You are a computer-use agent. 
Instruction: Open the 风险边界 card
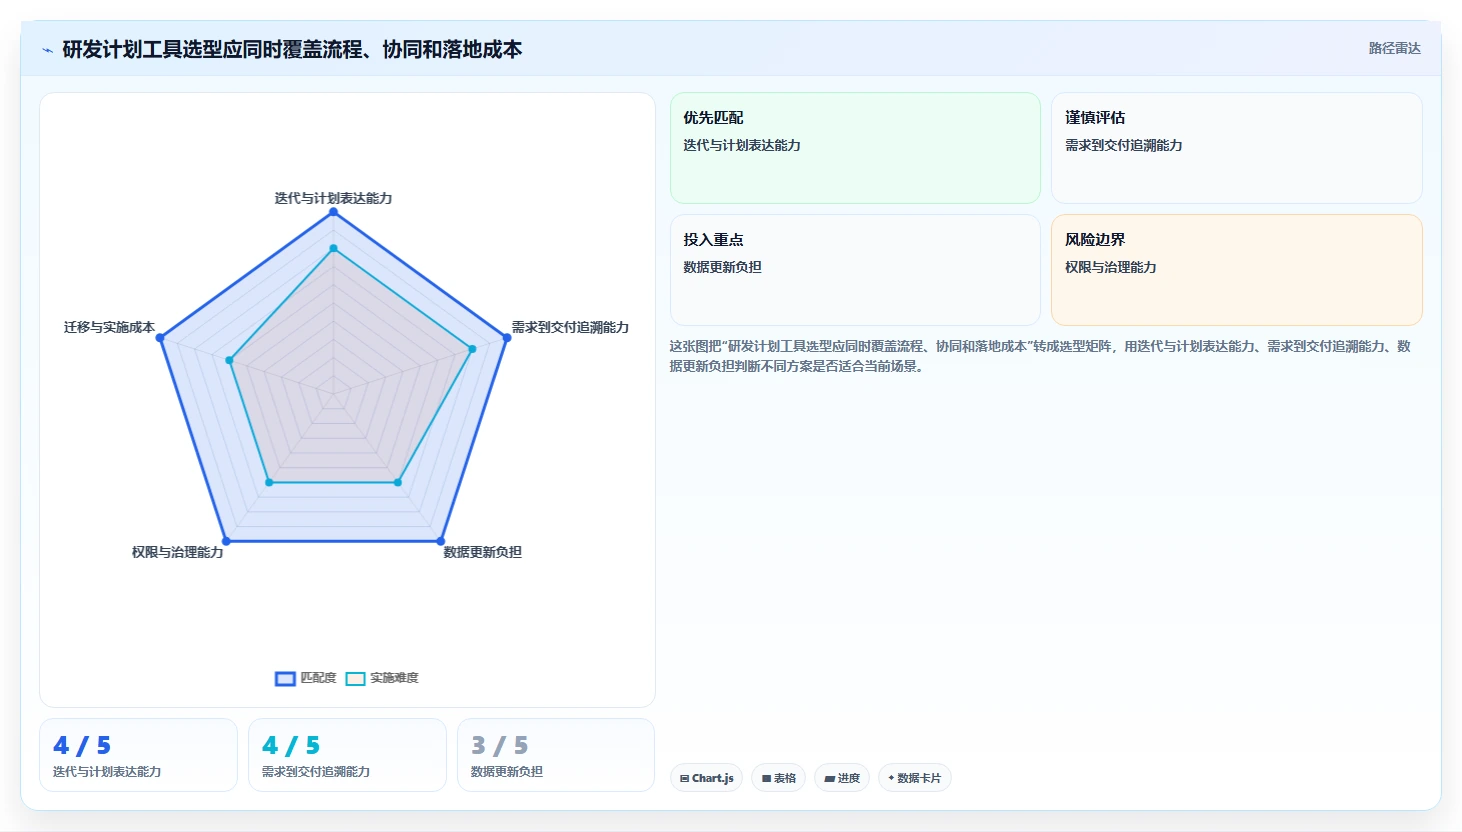[1236, 270]
